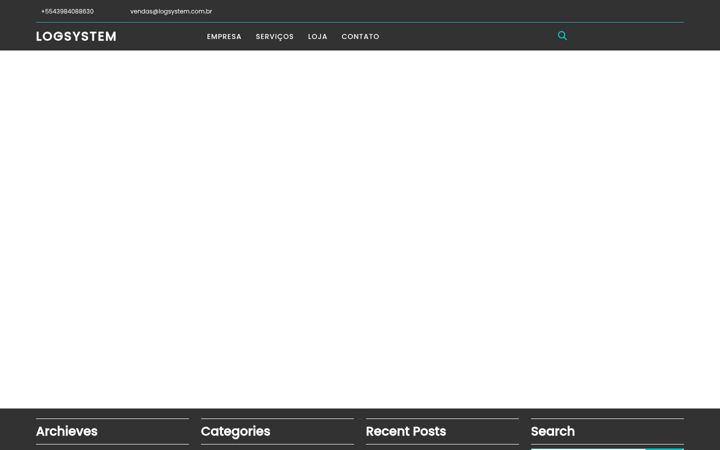Open the EMPRESA menu item
This screenshot has height=450, width=720.
(x=224, y=36)
